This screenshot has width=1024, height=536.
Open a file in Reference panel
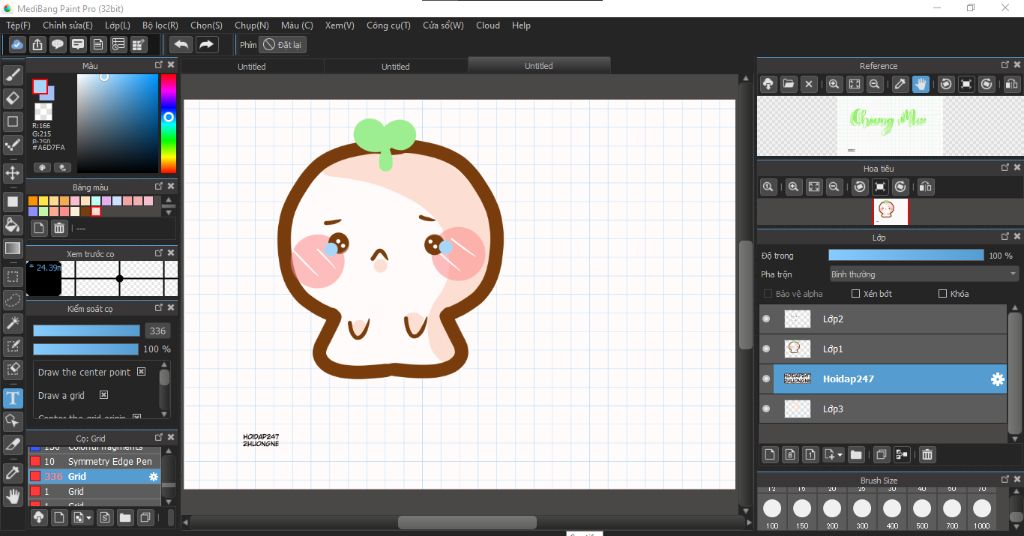coord(788,84)
